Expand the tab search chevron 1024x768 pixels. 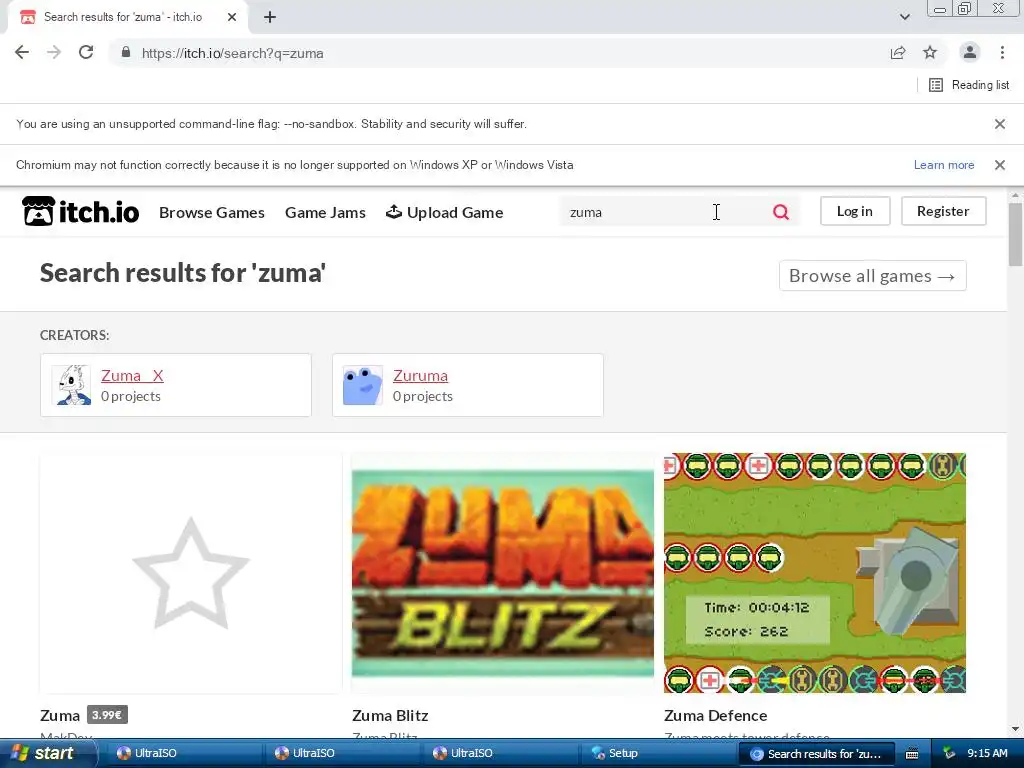[x=904, y=17]
